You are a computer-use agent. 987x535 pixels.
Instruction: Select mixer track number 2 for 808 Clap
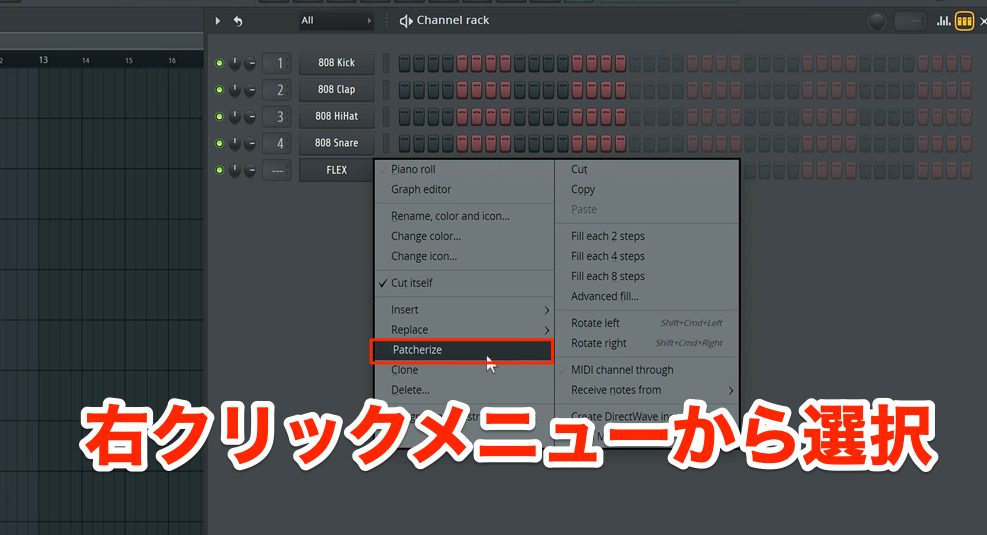pos(277,90)
